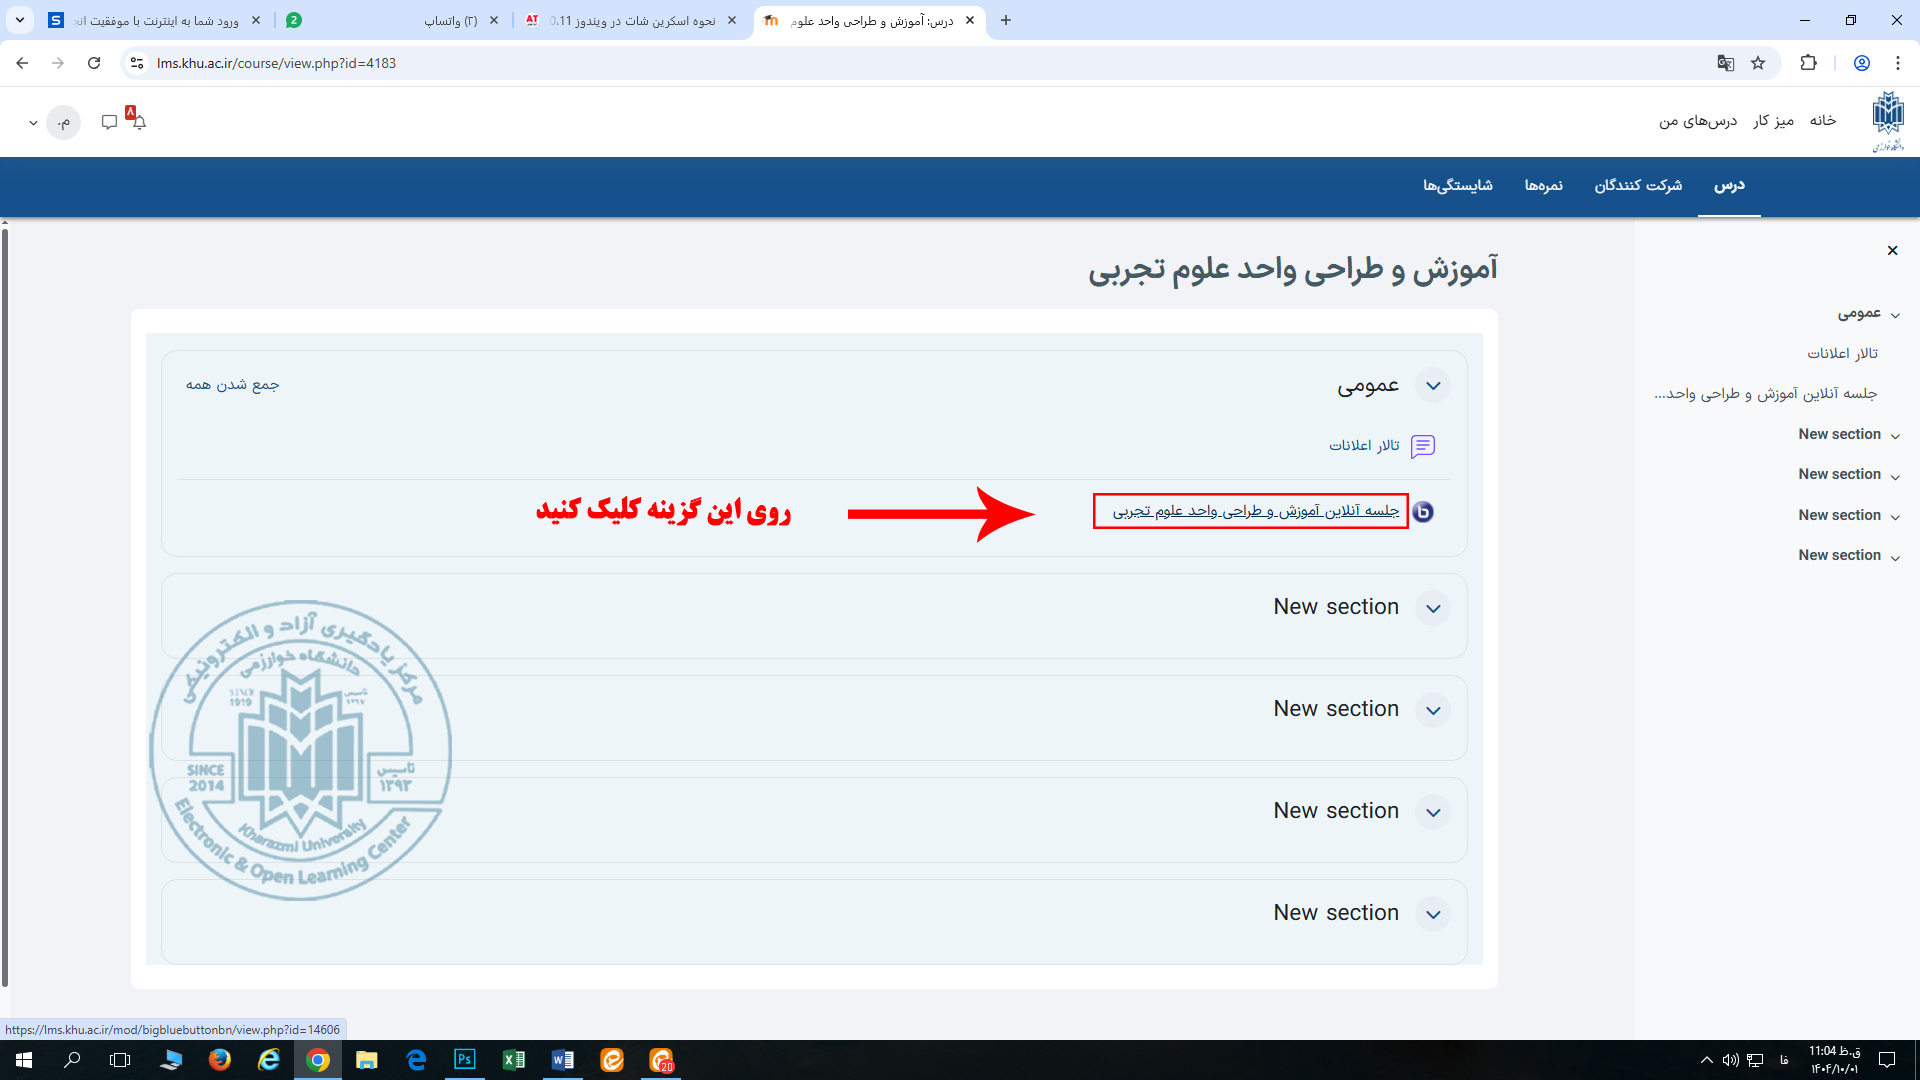Open the browser extensions puzzle icon
Image resolution: width=1920 pixels, height=1080 pixels.
point(1808,63)
